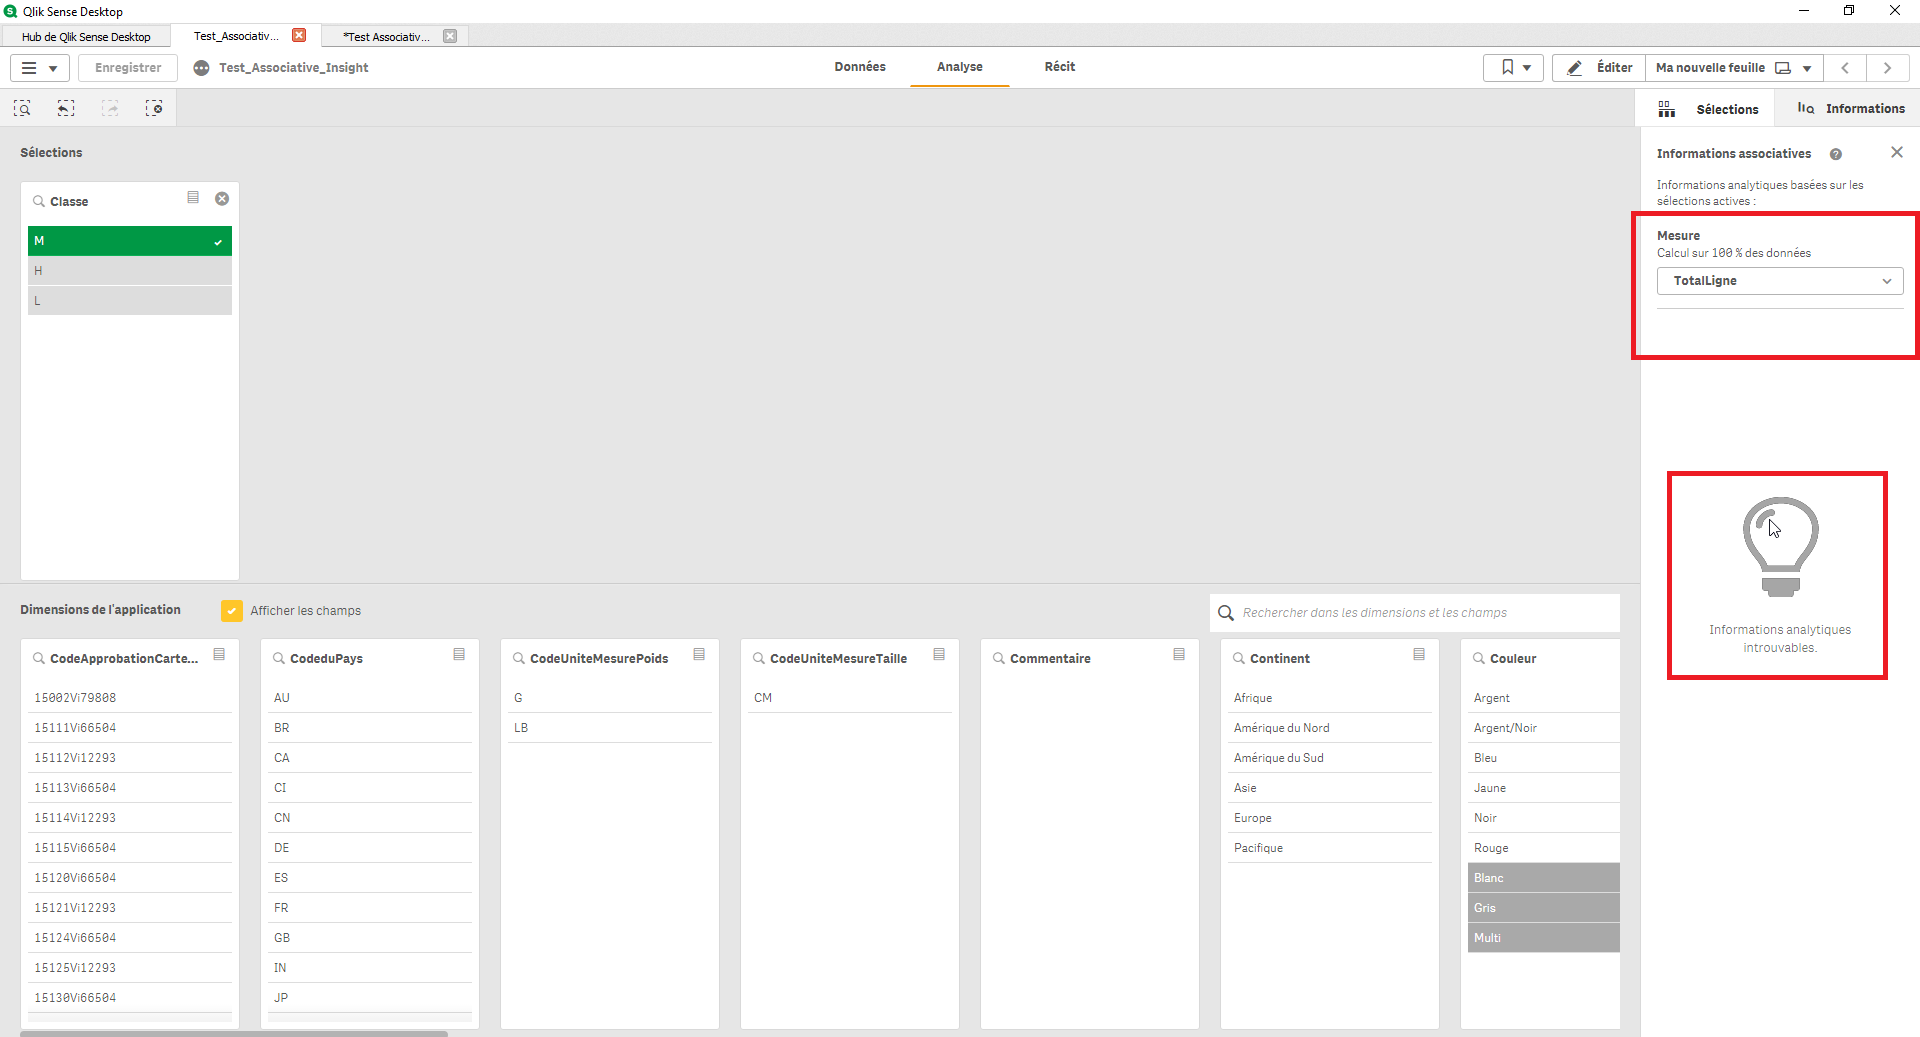1920x1037 pixels.
Task: Open the list icon on the Continent panel
Action: coord(1419,655)
